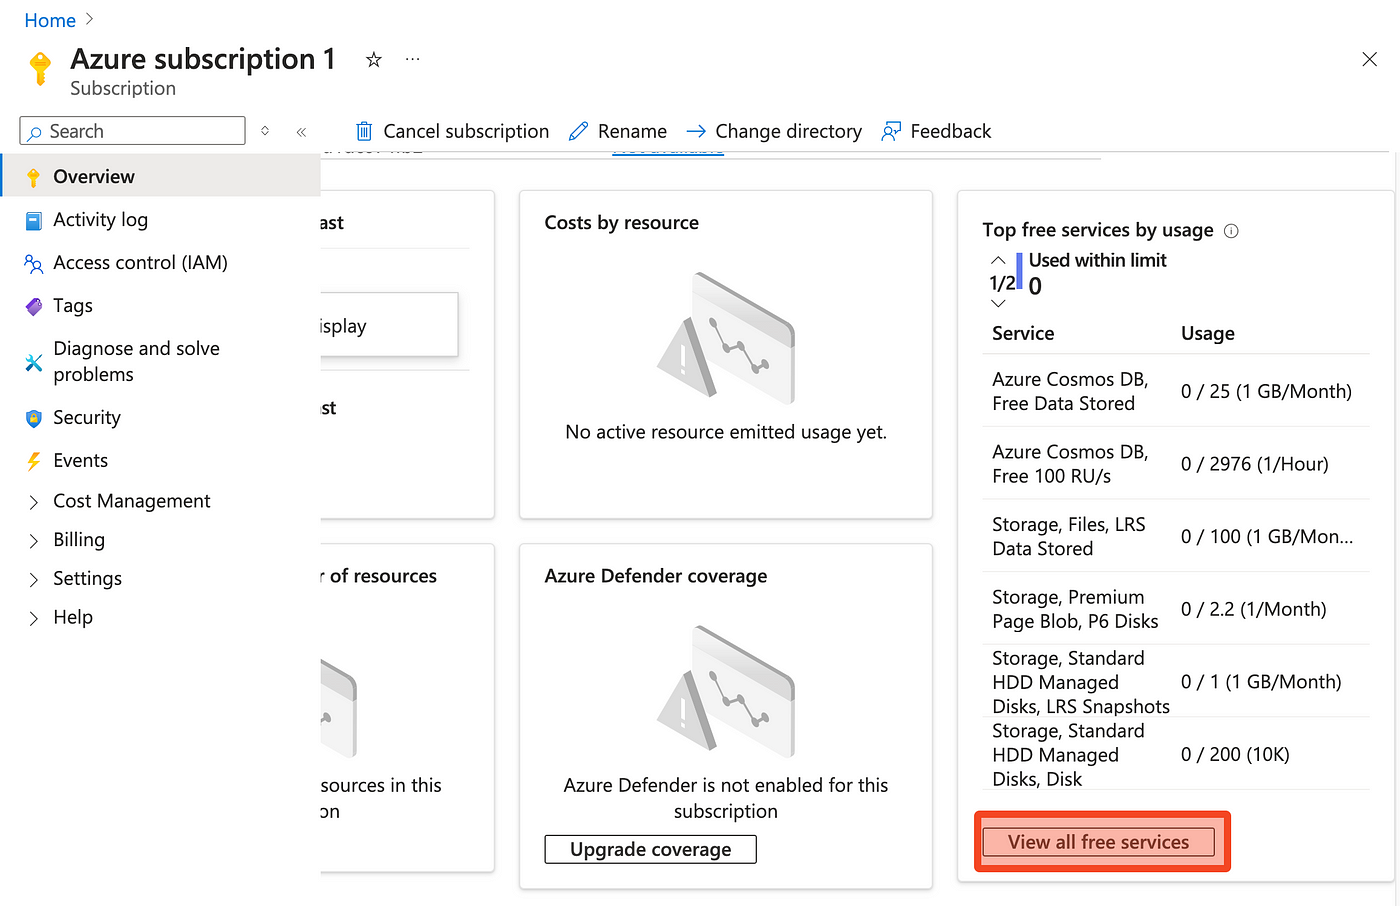Click the Rename command text
The height and width of the screenshot is (906, 1400).
point(632,131)
